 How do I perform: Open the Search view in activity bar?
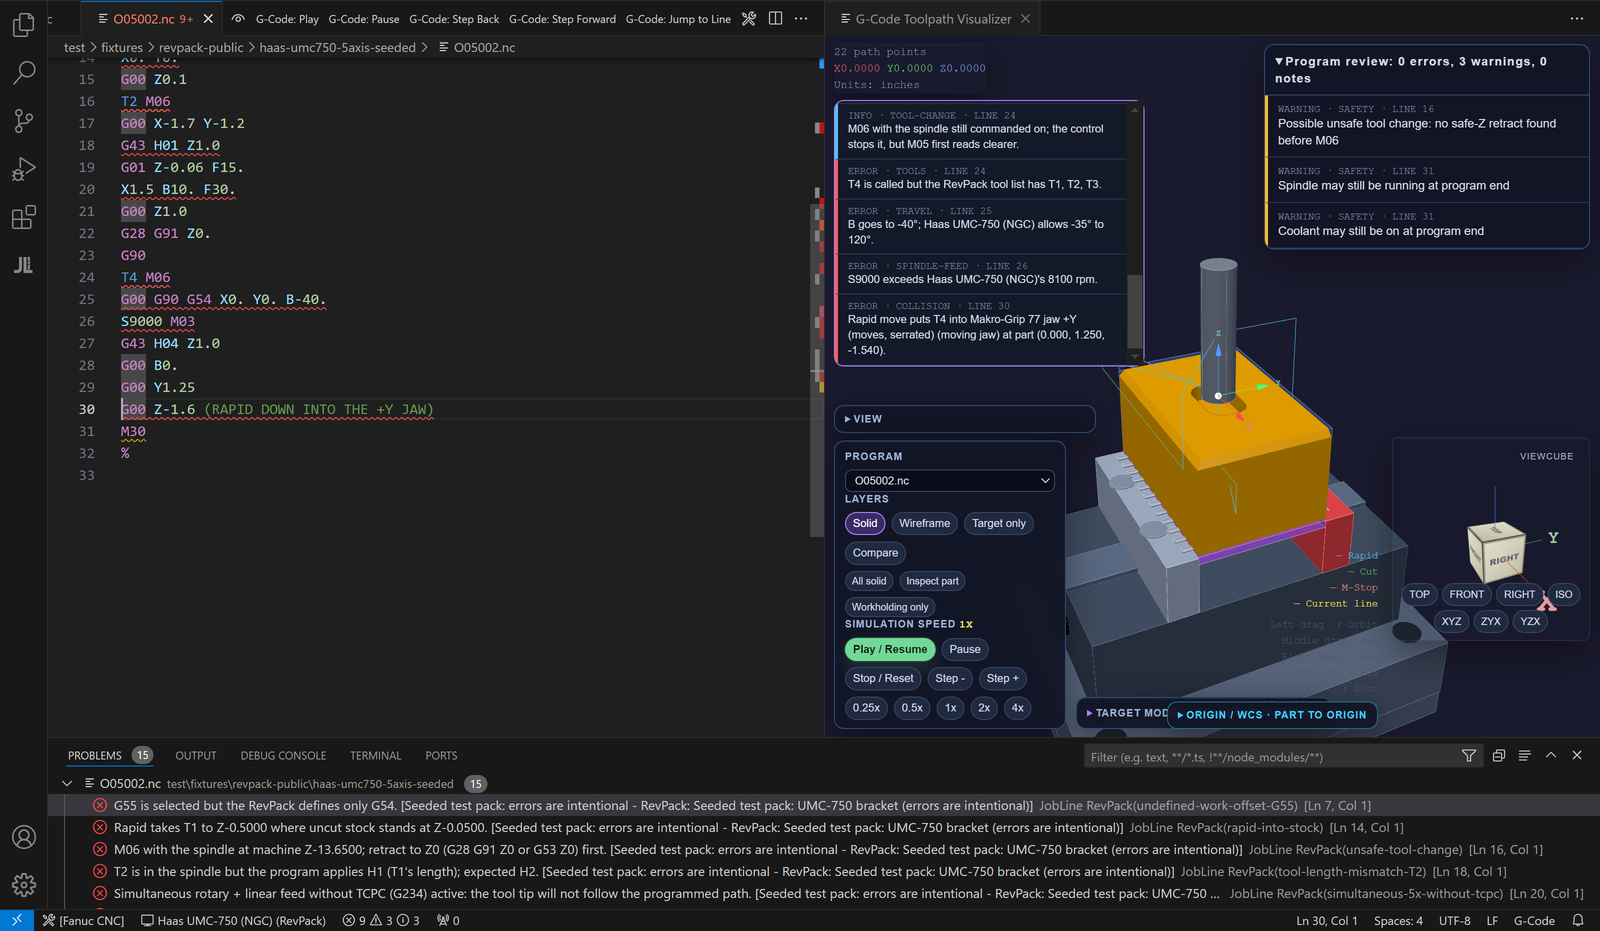24,72
